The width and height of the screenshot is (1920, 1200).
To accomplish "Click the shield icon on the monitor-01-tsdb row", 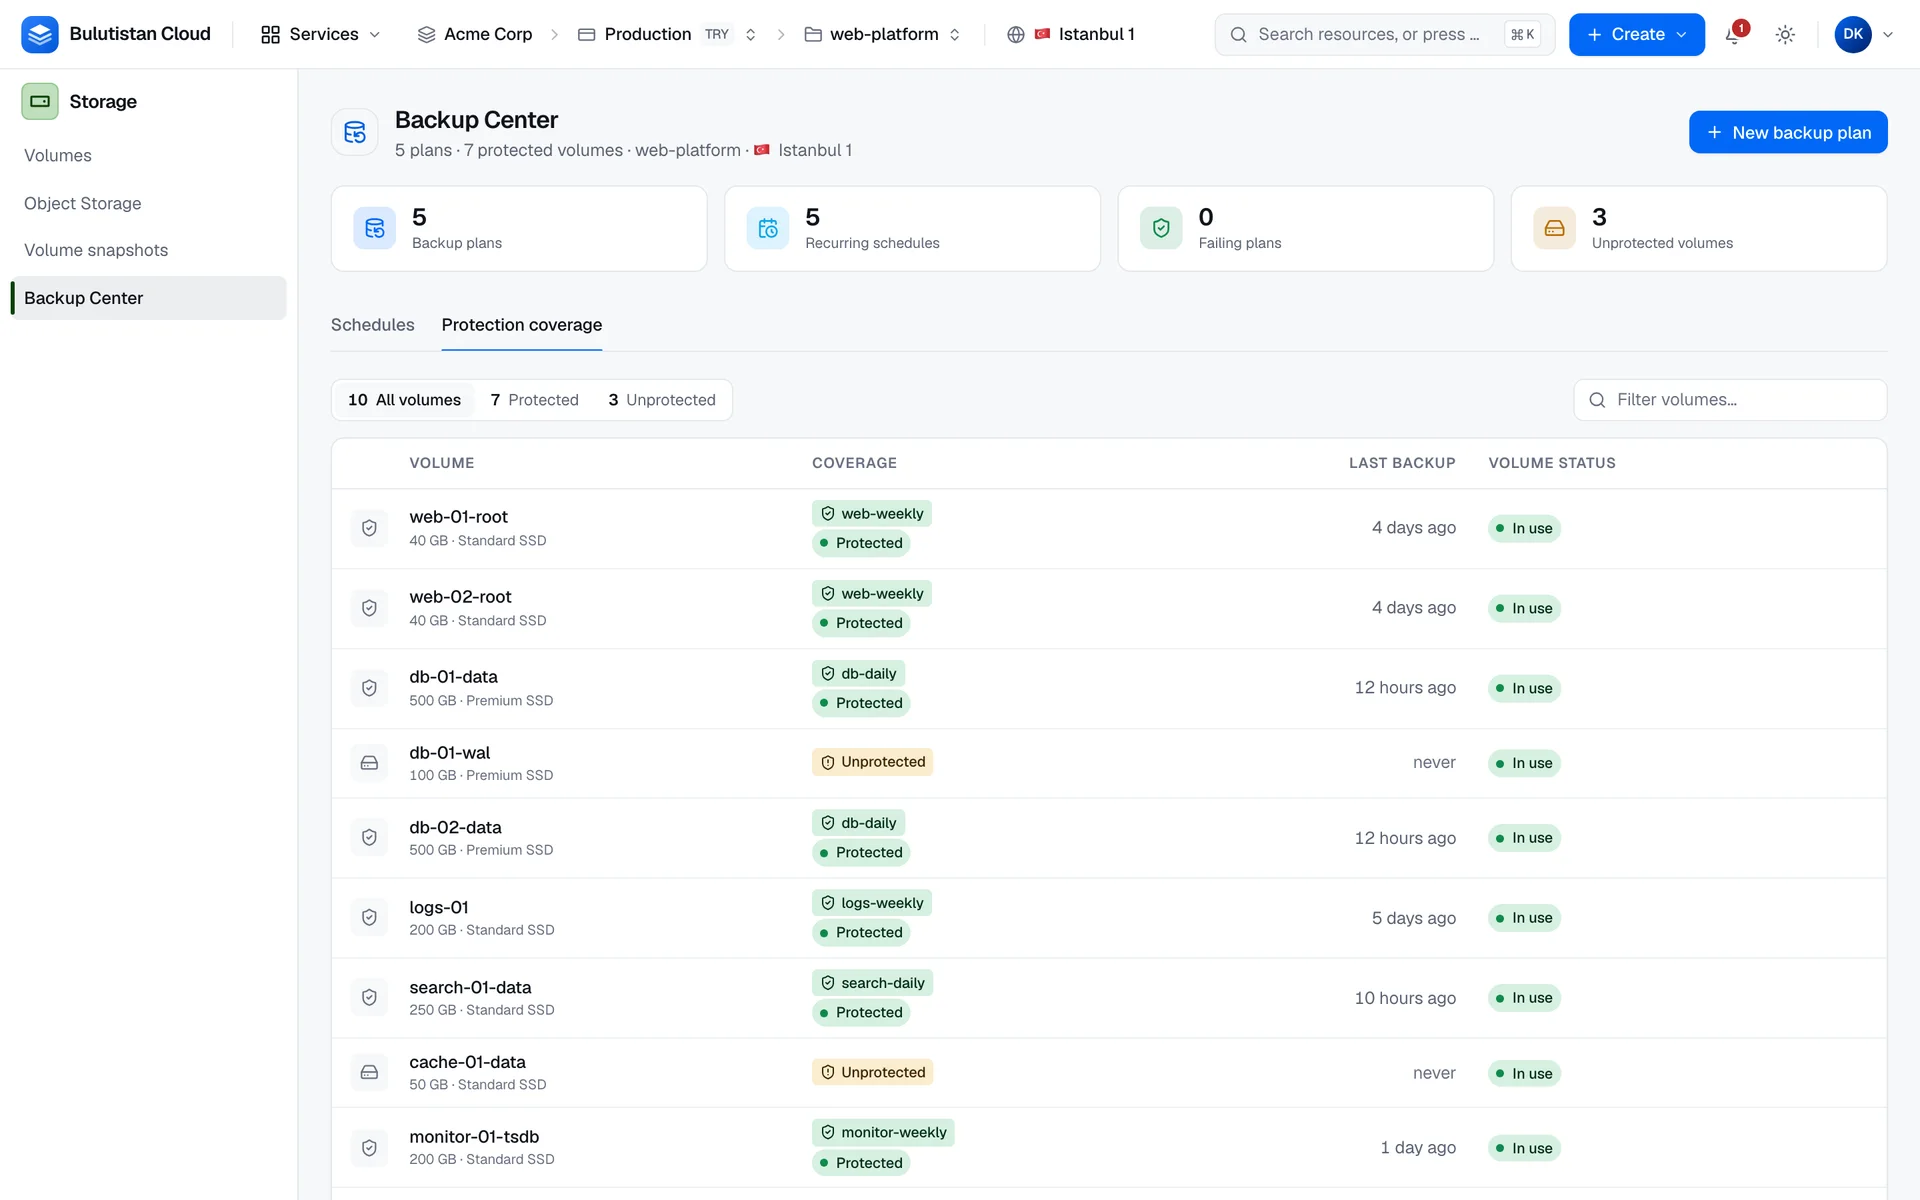I will pos(369,1148).
